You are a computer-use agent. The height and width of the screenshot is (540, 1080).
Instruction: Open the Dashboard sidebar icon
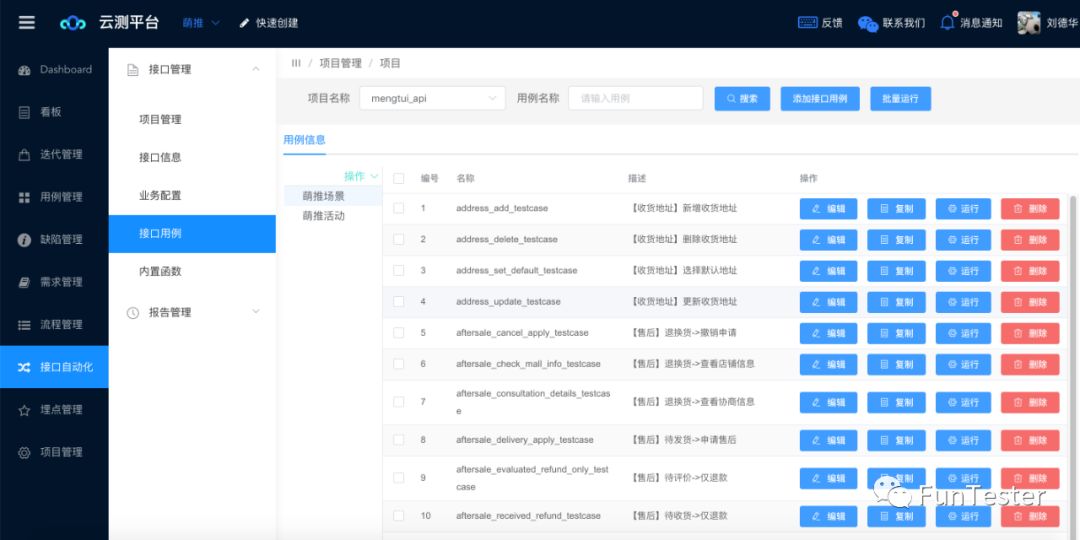pos(24,70)
